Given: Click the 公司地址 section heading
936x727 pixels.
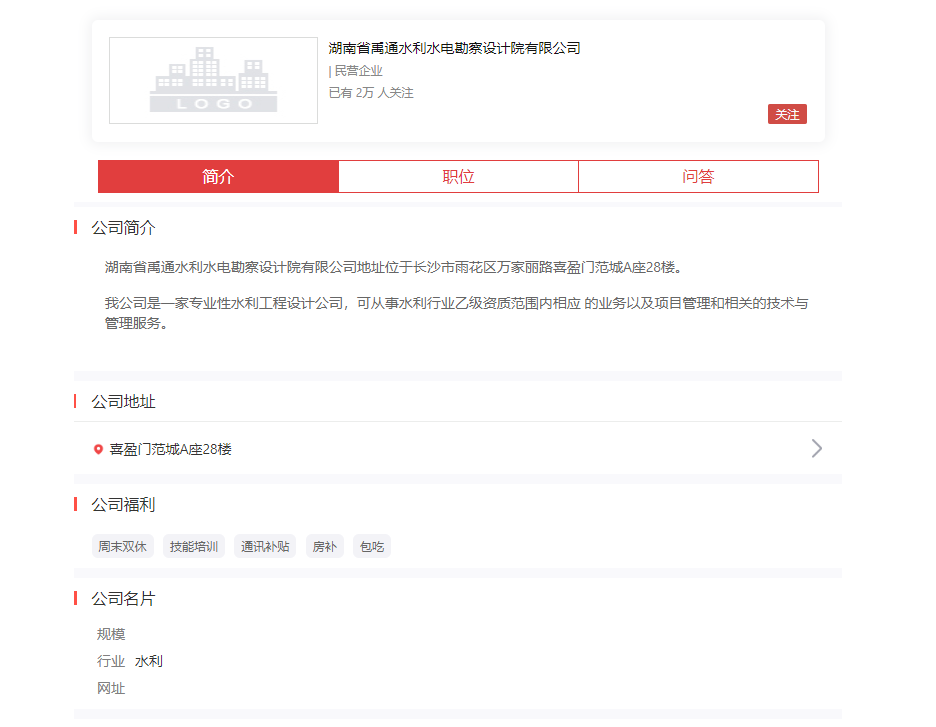Looking at the screenshot, I should coord(124,402).
